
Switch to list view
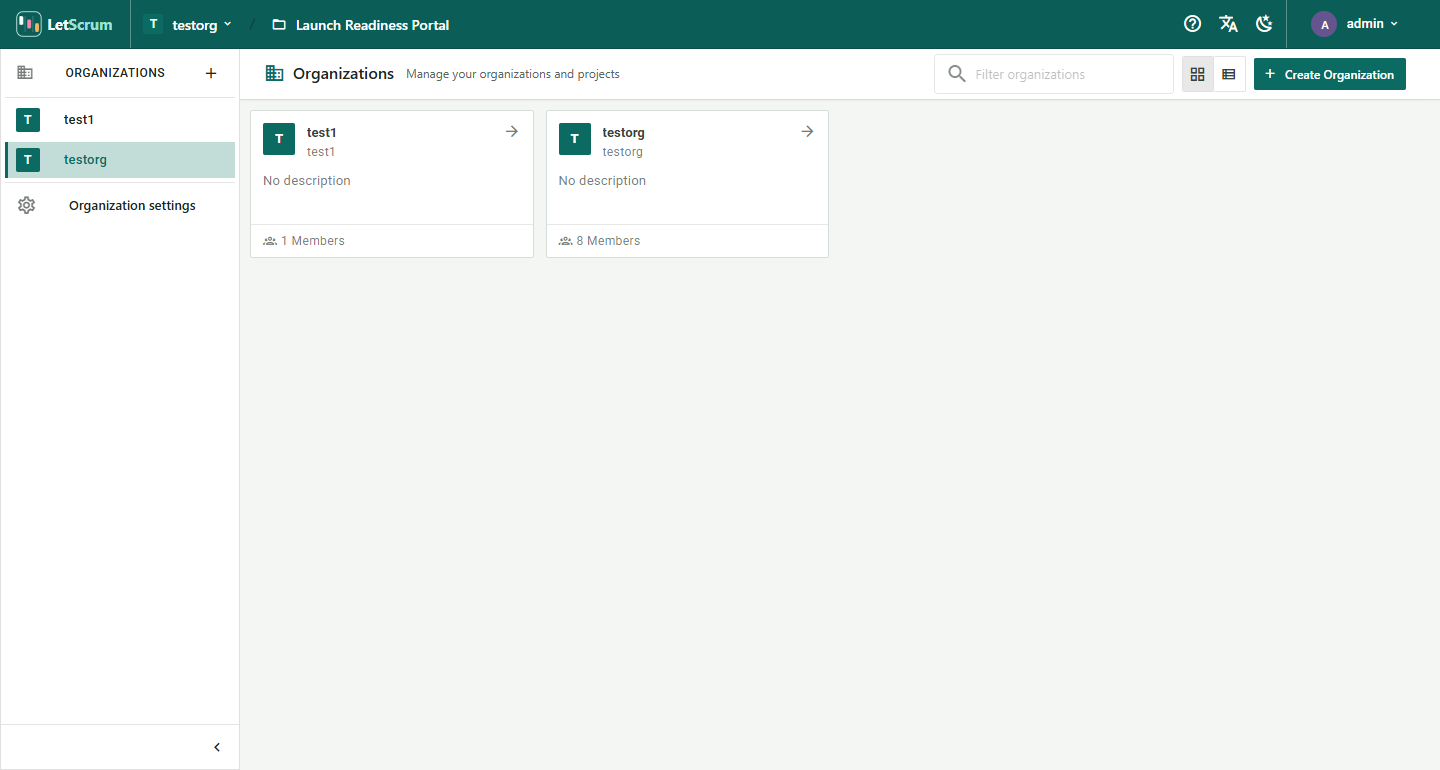point(1229,74)
